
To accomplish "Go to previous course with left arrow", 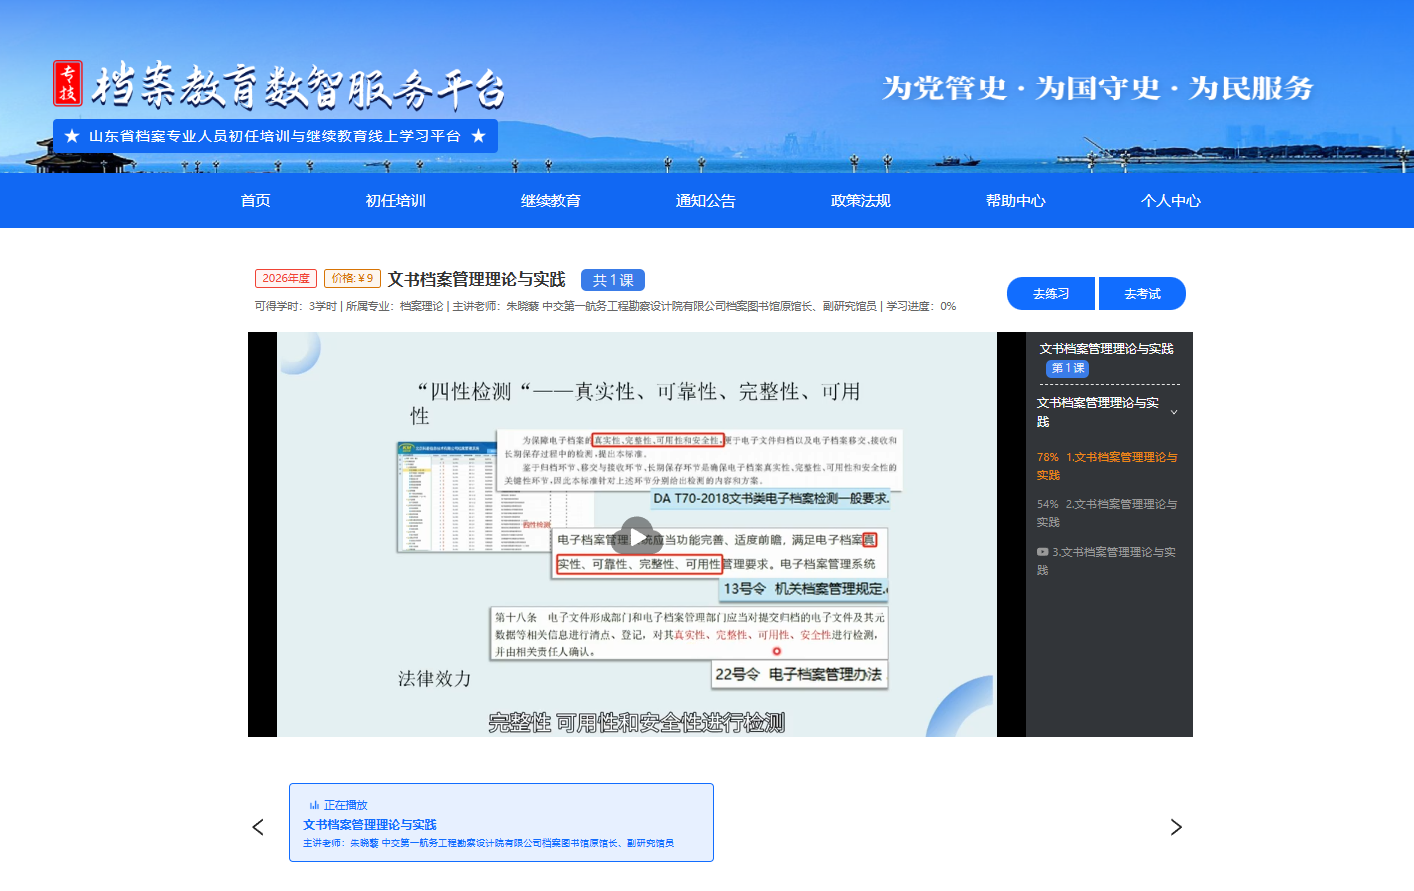I will click(x=258, y=827).
